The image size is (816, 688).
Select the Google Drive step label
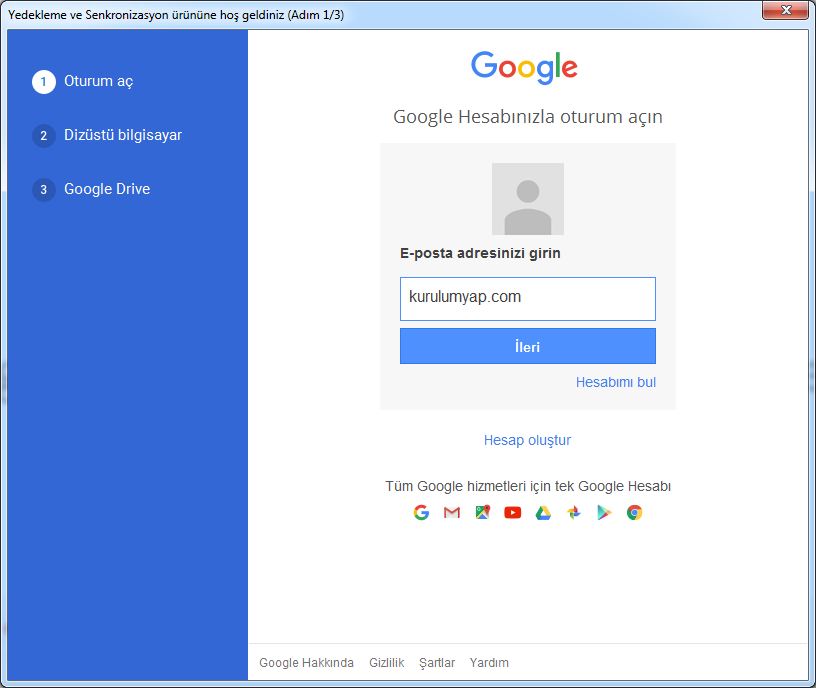pyautogui.click(x=107, y=188)
